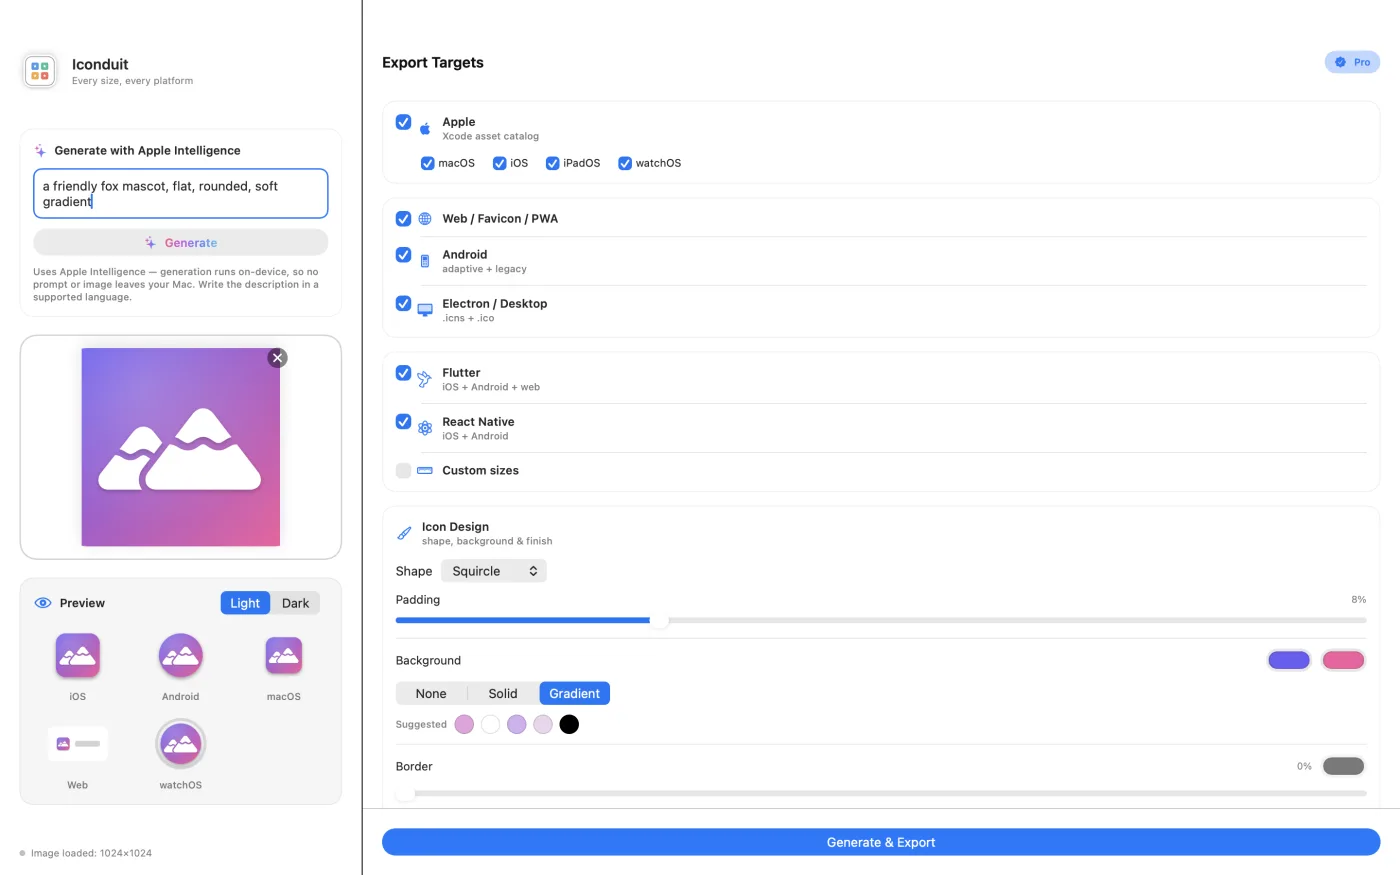This screenshot has height=875, width=1400.
Task: Click the macOS preview icon
Action: click(284, 656)
